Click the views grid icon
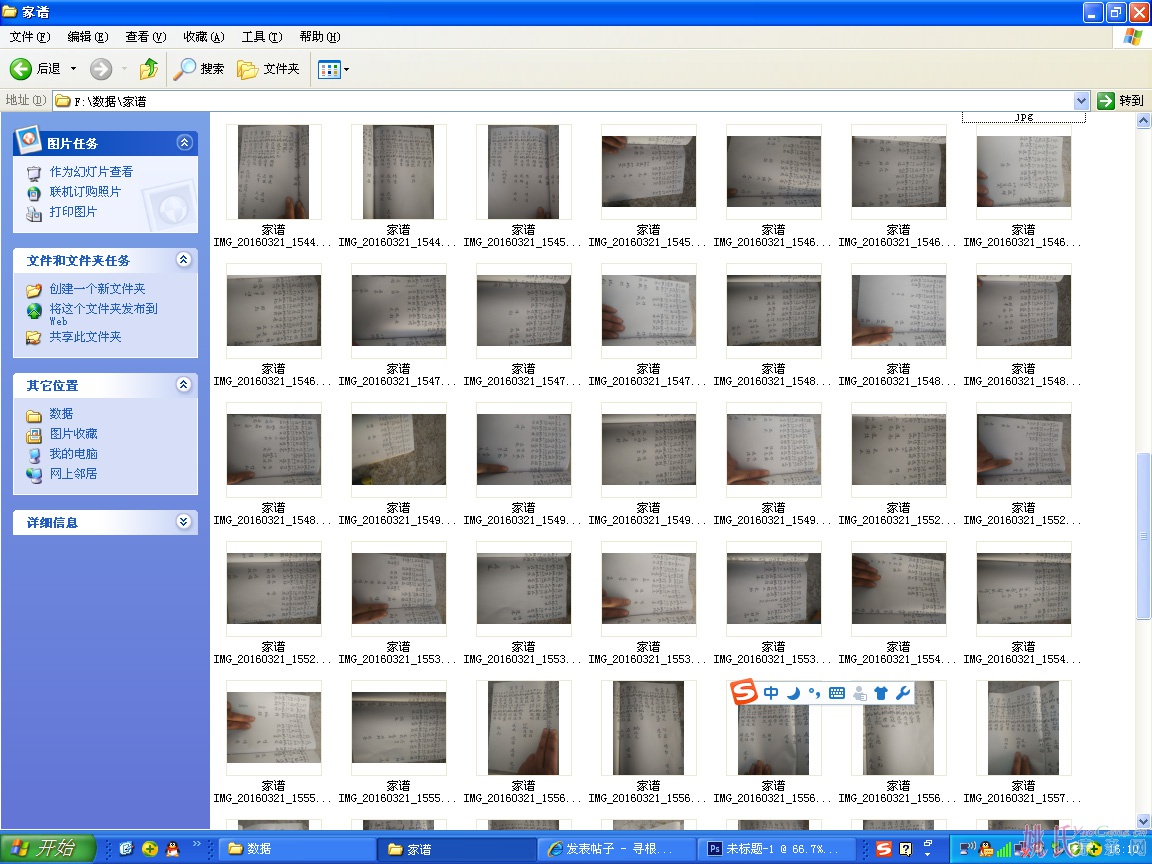Image resolution: width=1152 pixels, height=864 pixels. pos(328,70)
